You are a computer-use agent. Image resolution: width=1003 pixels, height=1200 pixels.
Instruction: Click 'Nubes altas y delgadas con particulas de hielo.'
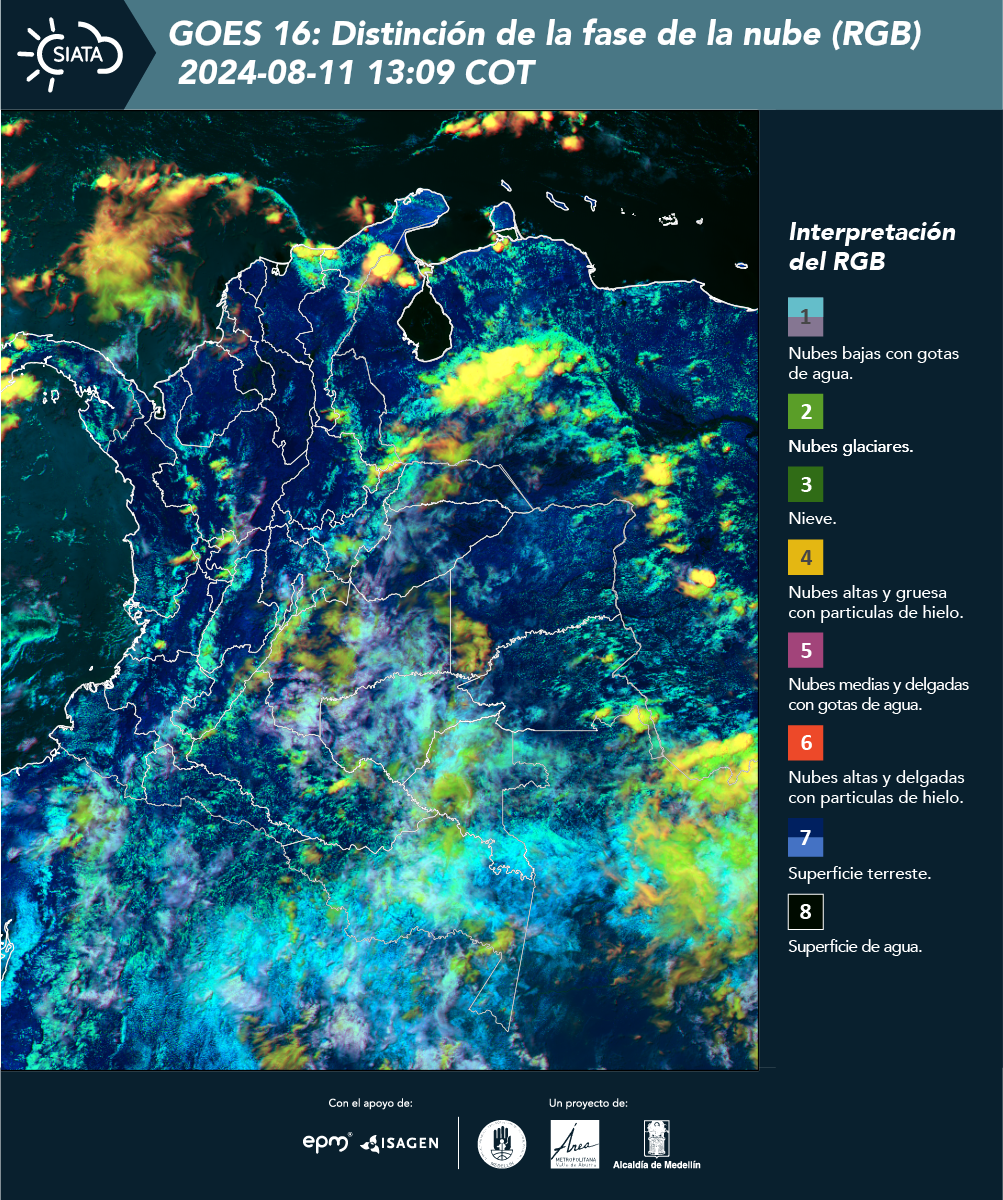876,787
